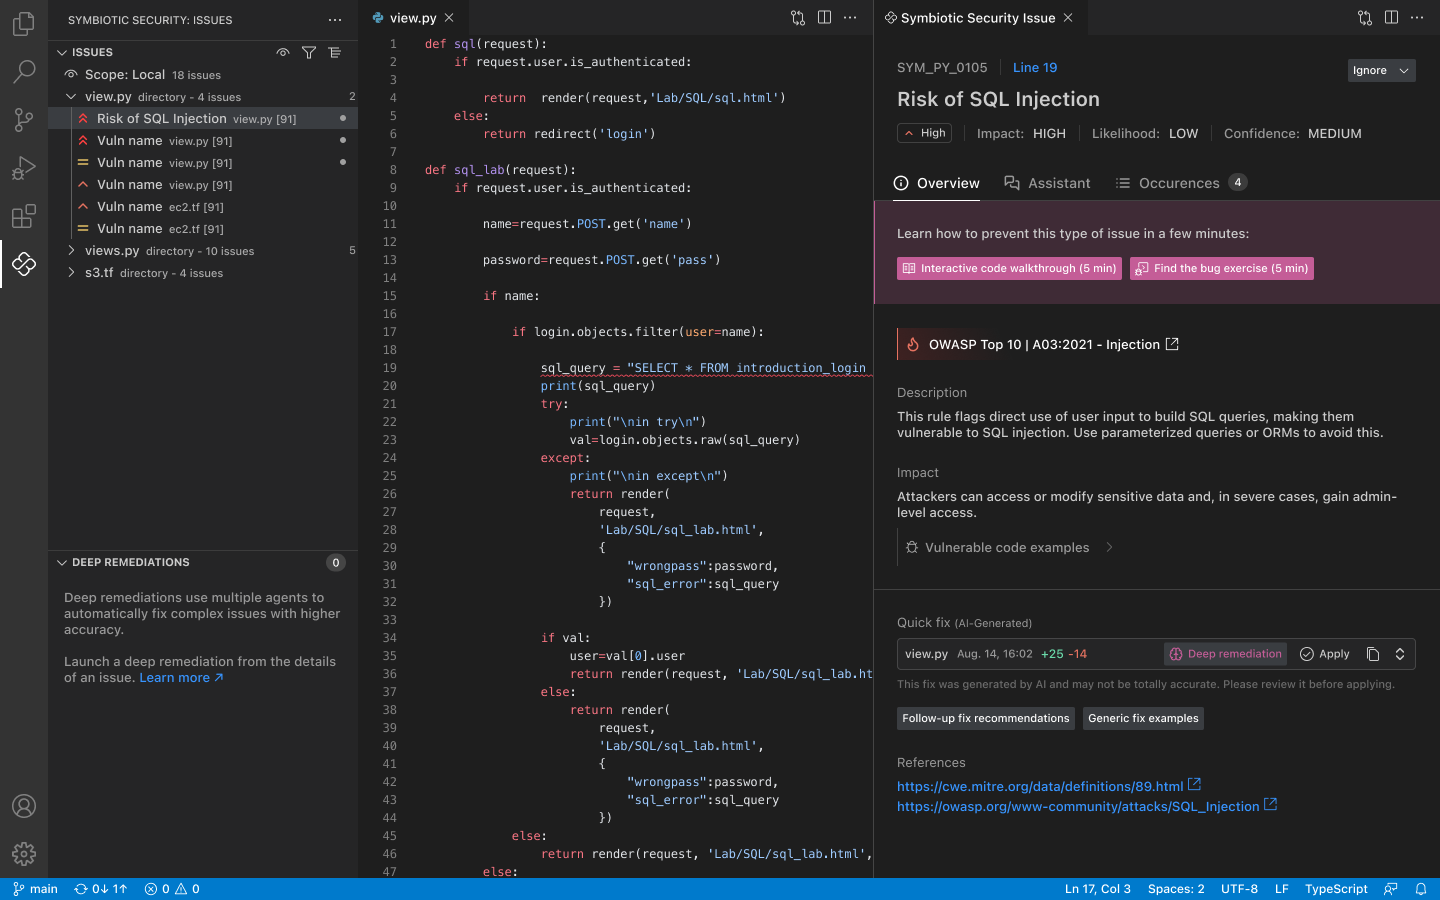Toggle the eye visibility icon in Issues
1440x900 pixels.
pos(283,52)
